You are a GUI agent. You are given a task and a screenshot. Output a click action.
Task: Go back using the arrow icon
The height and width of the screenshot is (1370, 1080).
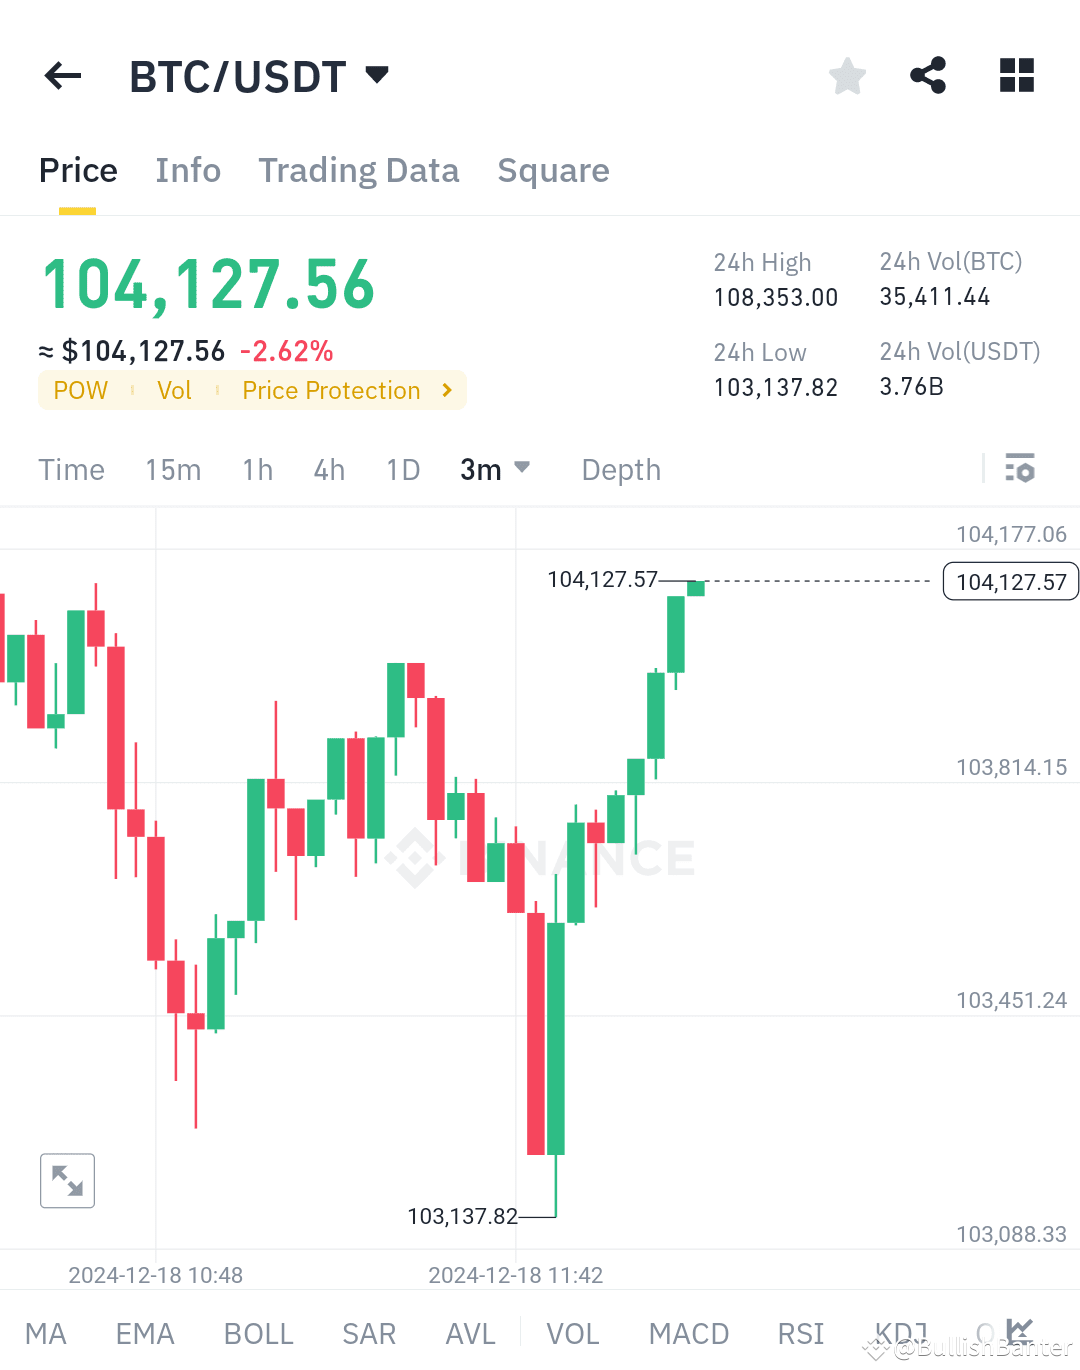point(62,75)
